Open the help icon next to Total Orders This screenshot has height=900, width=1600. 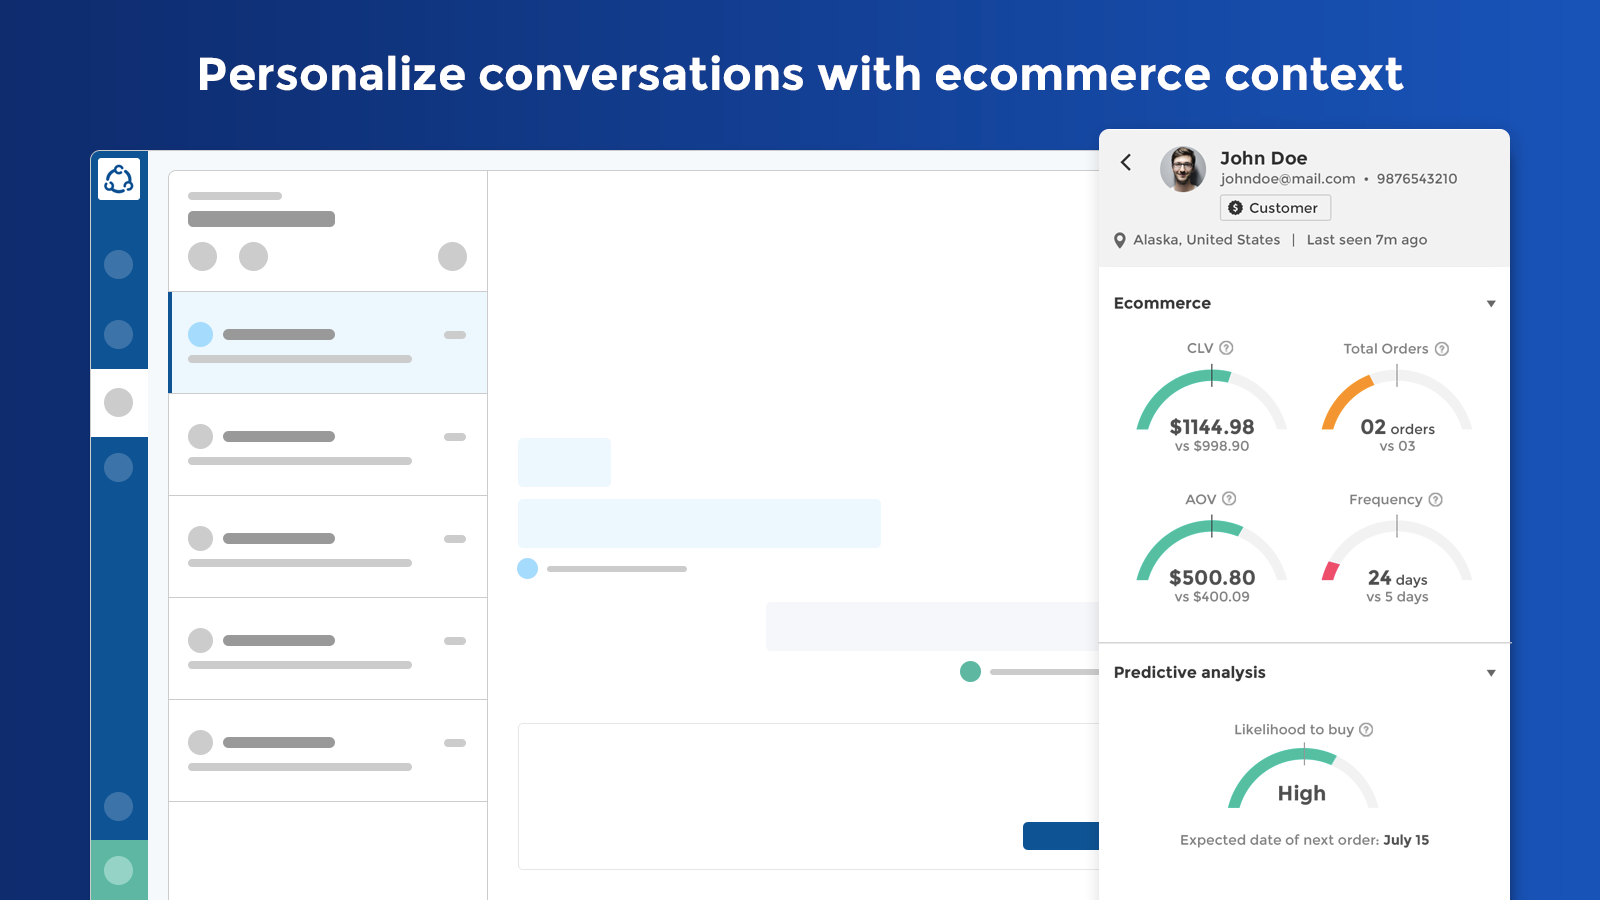pos(1442,349)
